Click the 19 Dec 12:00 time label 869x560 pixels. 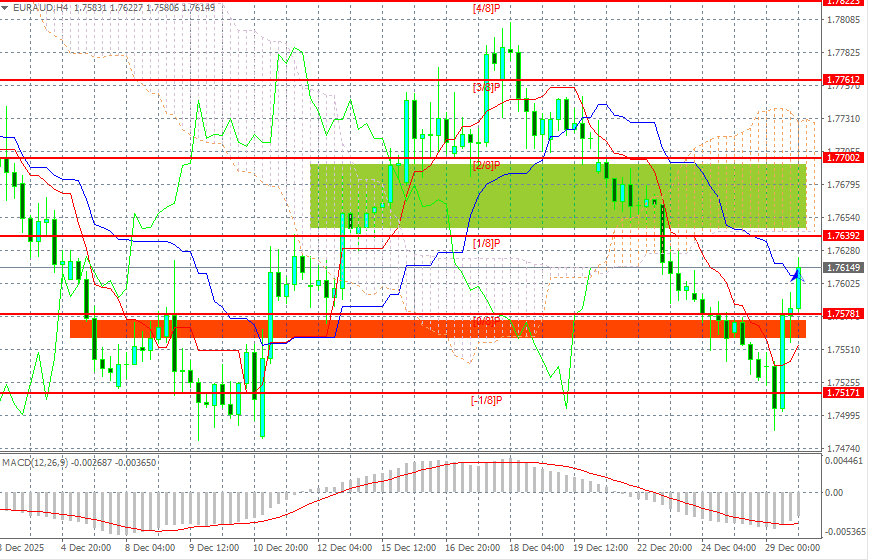pos(601,548)
